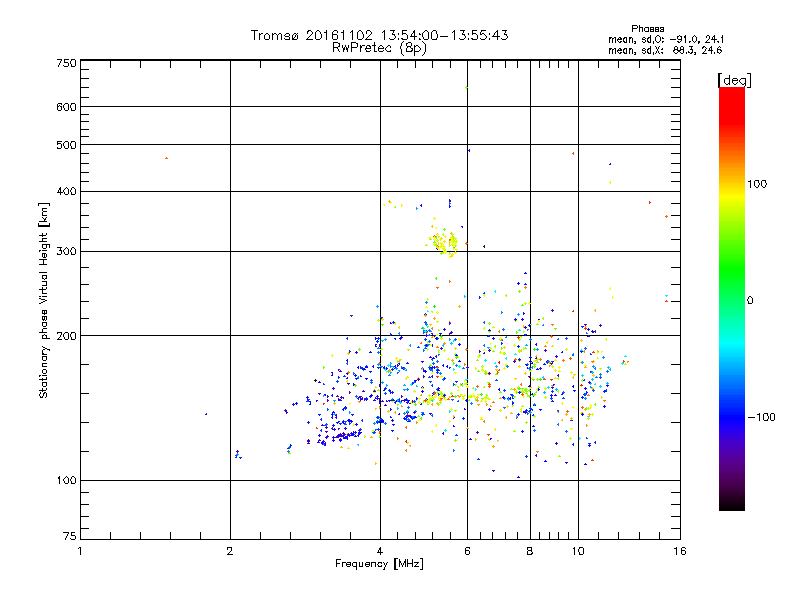The height and width of the screenshot is (600, 800).
Task: Click the colorbar '100' tick label
Action: coord(757,184)
